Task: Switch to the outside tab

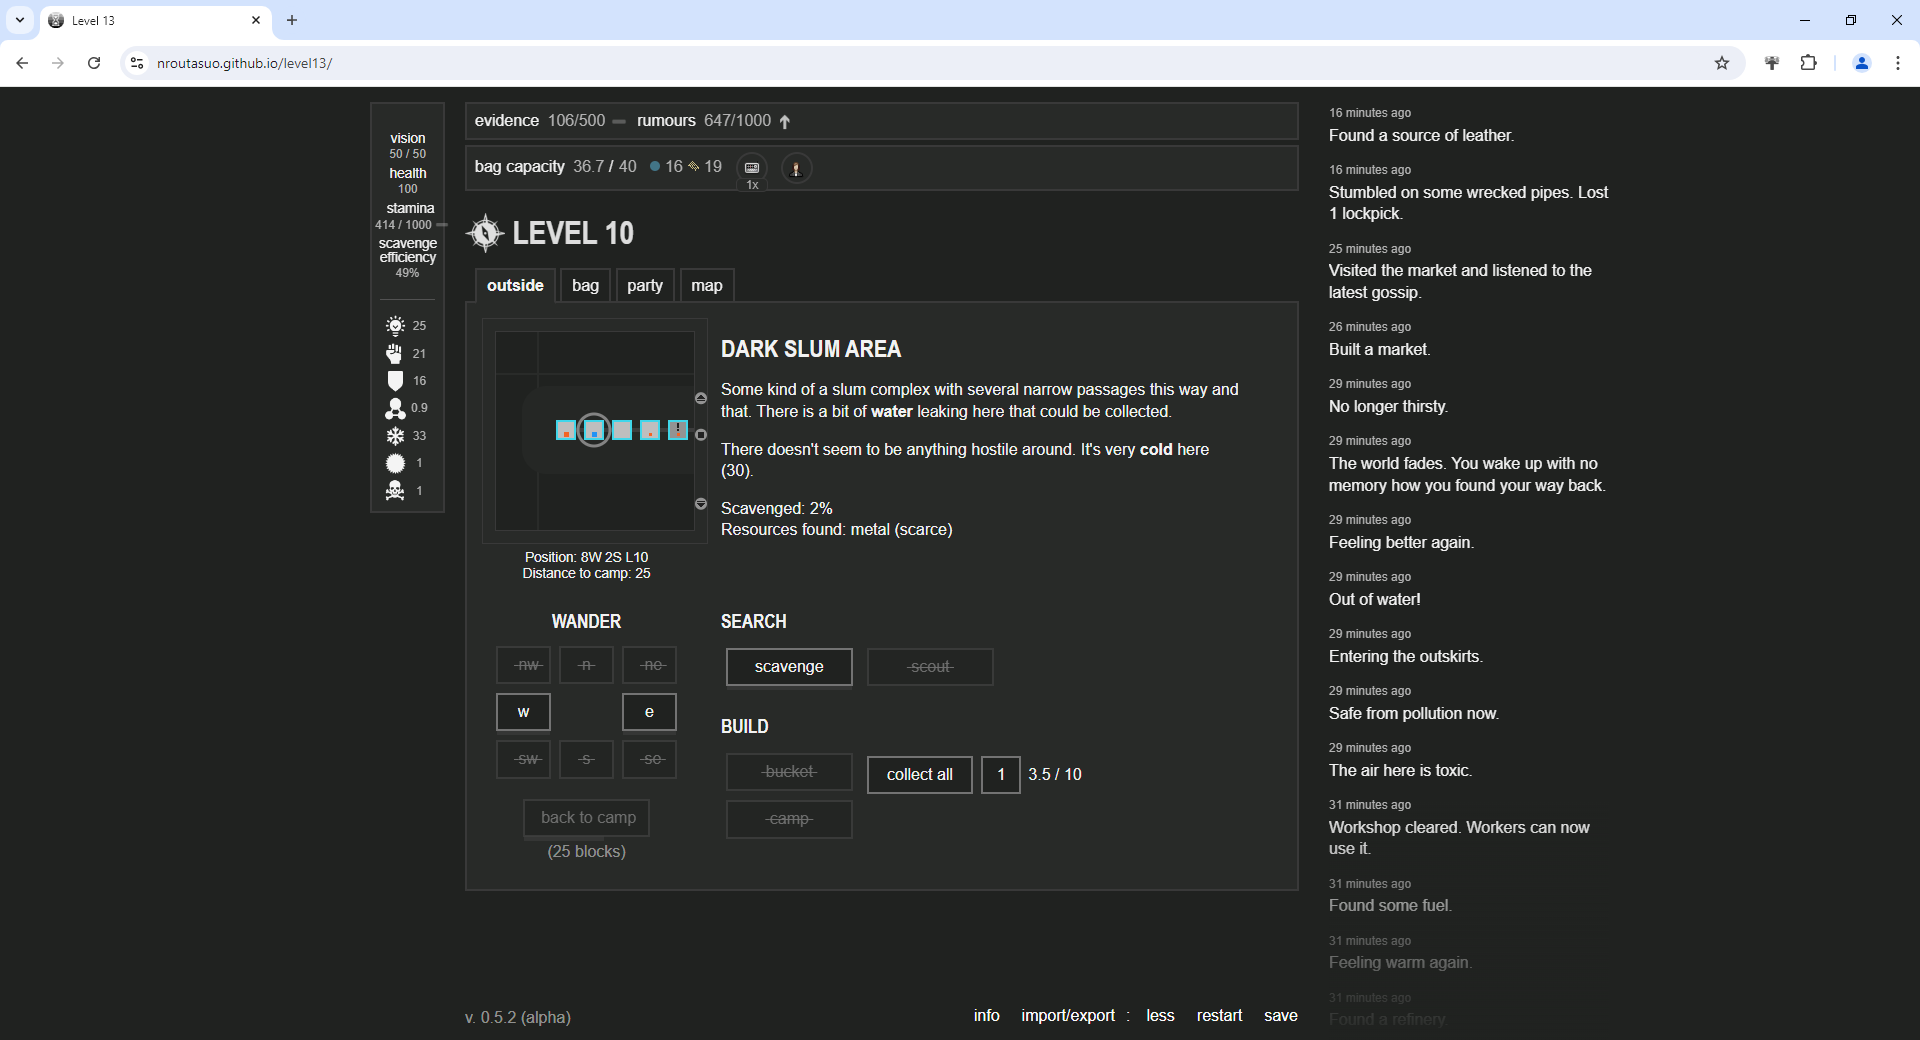Action: point(515,286)
